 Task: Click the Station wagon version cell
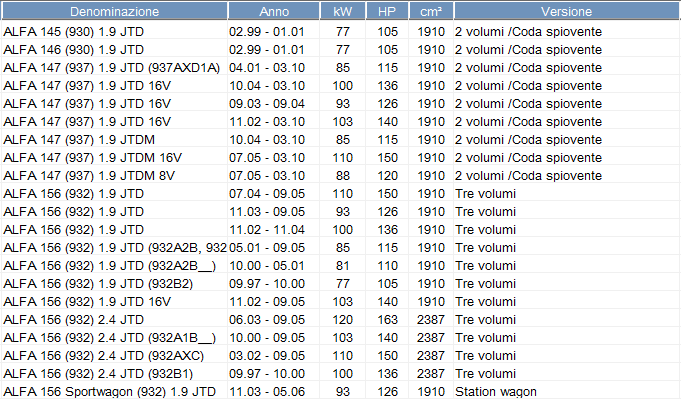click(x=496, y=391)
